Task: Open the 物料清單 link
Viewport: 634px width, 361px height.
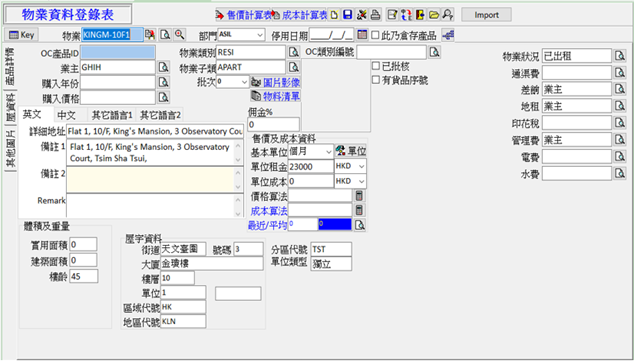Action: pos(276,96)
